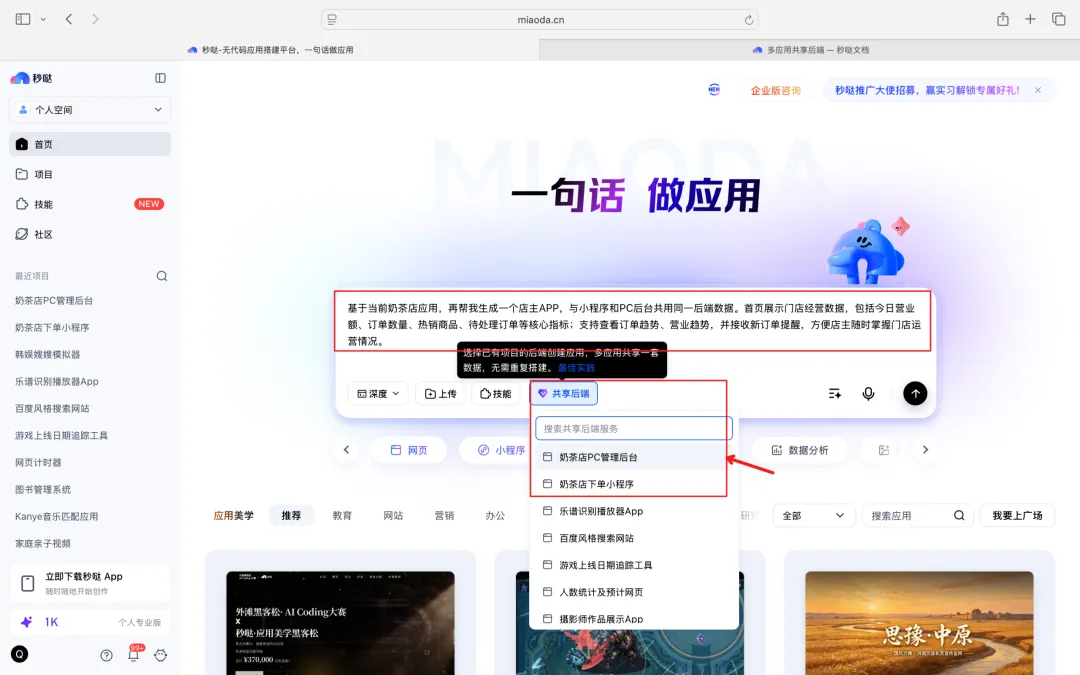Select 百度风格搜索网站 in backend dropdown
This screenshot has width=1080, height=675.
[x=634, y=538]
